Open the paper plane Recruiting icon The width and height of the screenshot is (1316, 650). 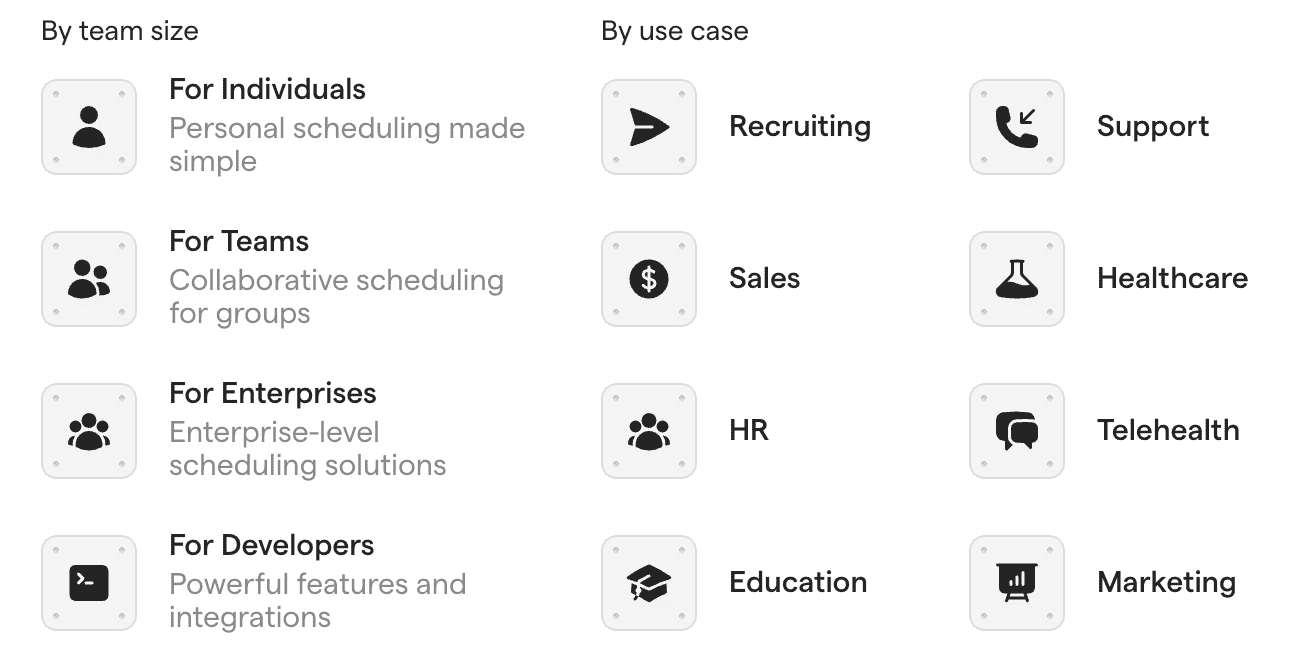coord(648,127)
